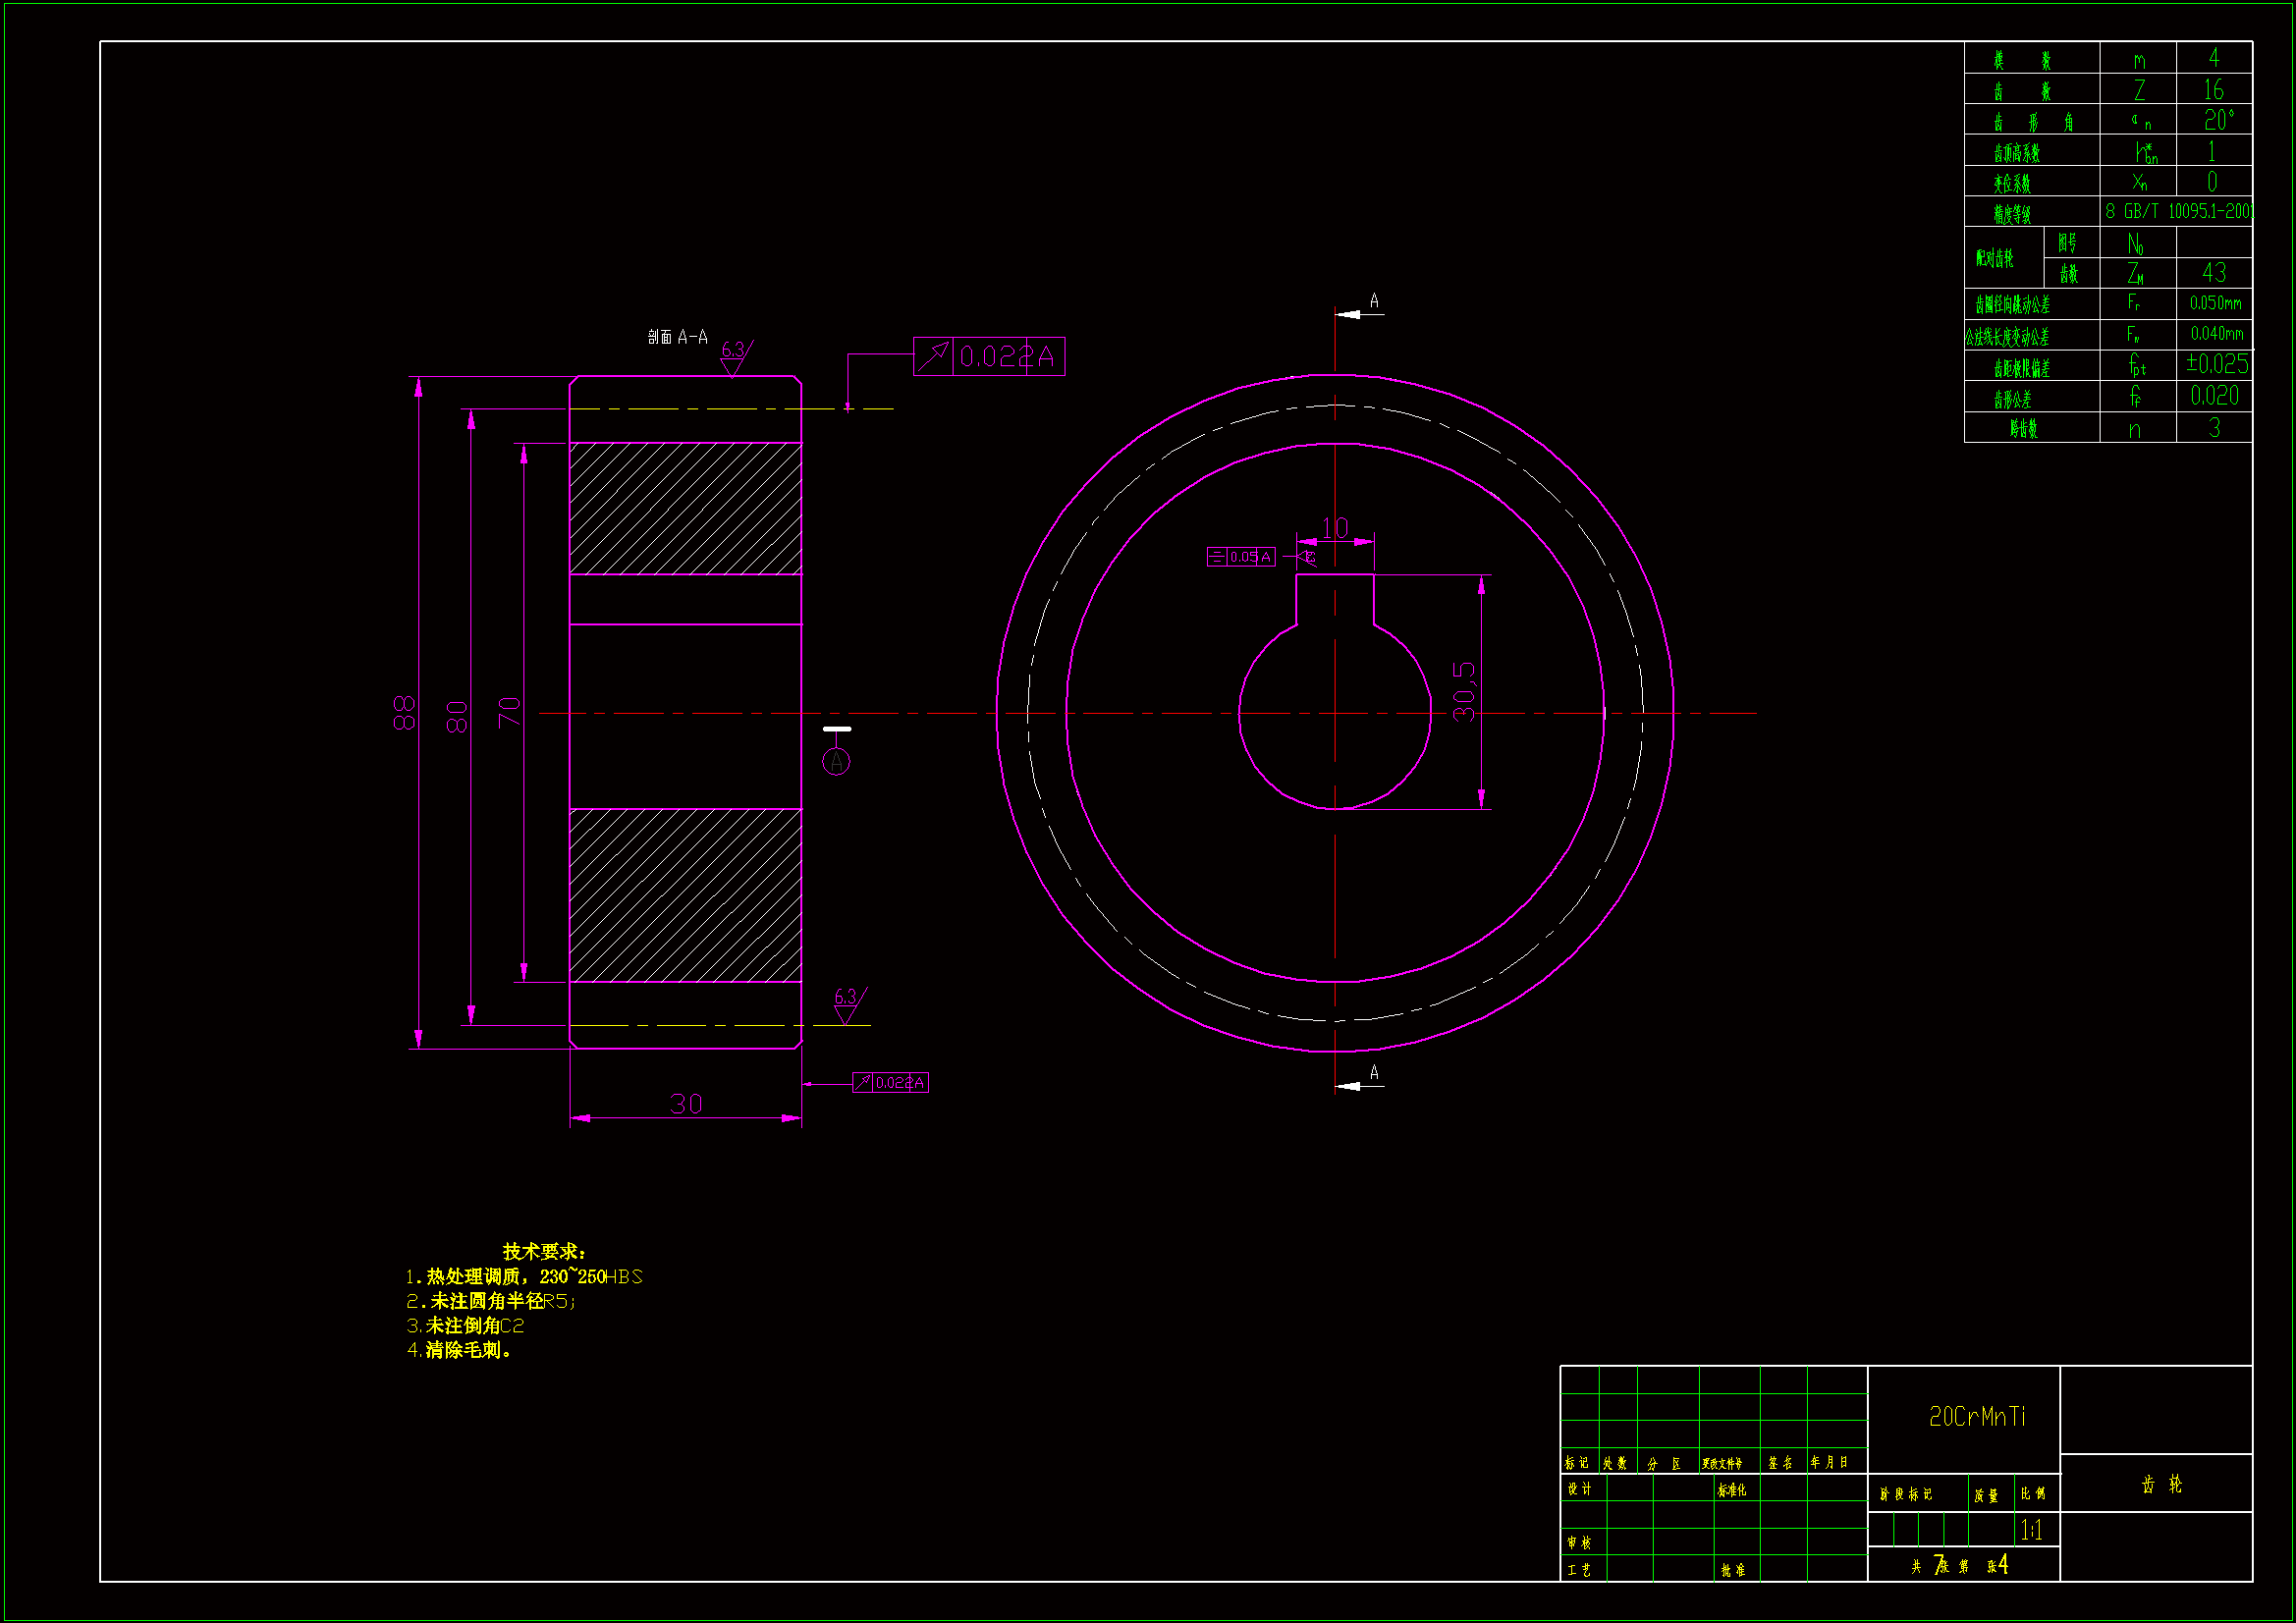Click the 1:1 scale cell in title block
This screenshot has height=1623, width=2296.
pos(2031,1530)
